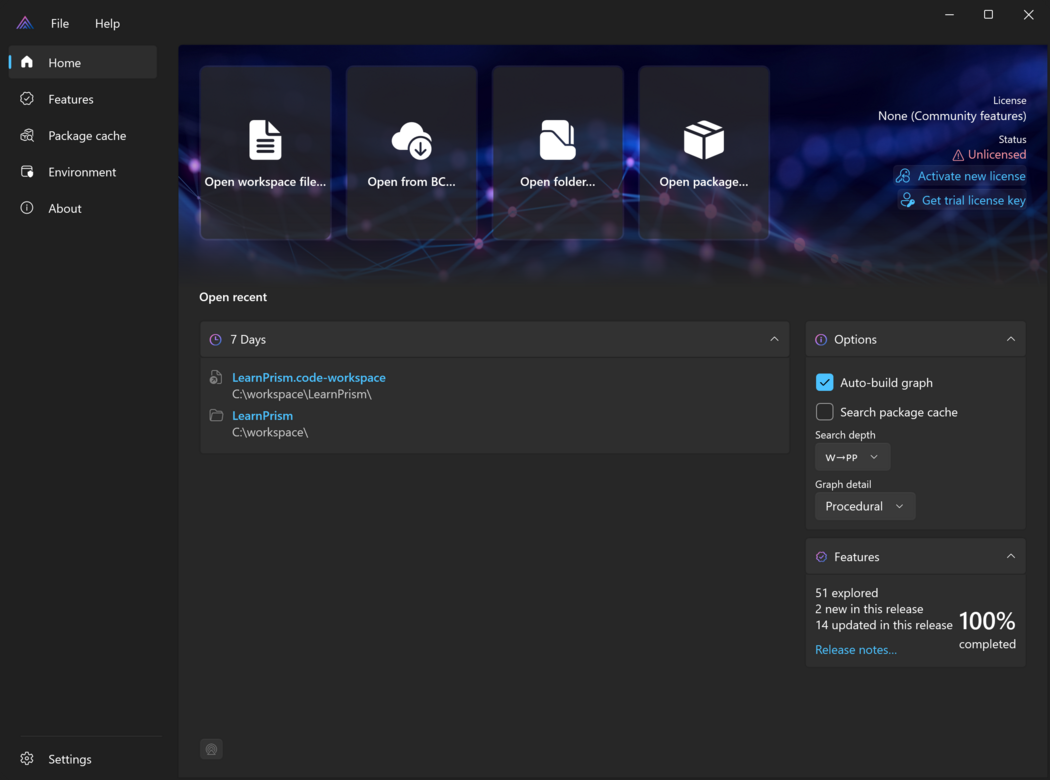Click the small round icon button at bottom
The image size is (1050, 780).
coord(211,749)
